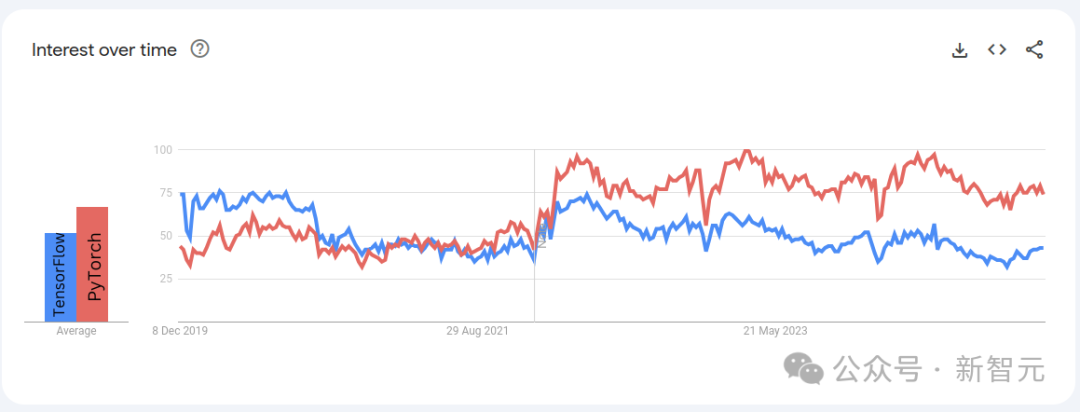
Task: Click the help icon beside Interest over time
Action: [x=200, y=49]
